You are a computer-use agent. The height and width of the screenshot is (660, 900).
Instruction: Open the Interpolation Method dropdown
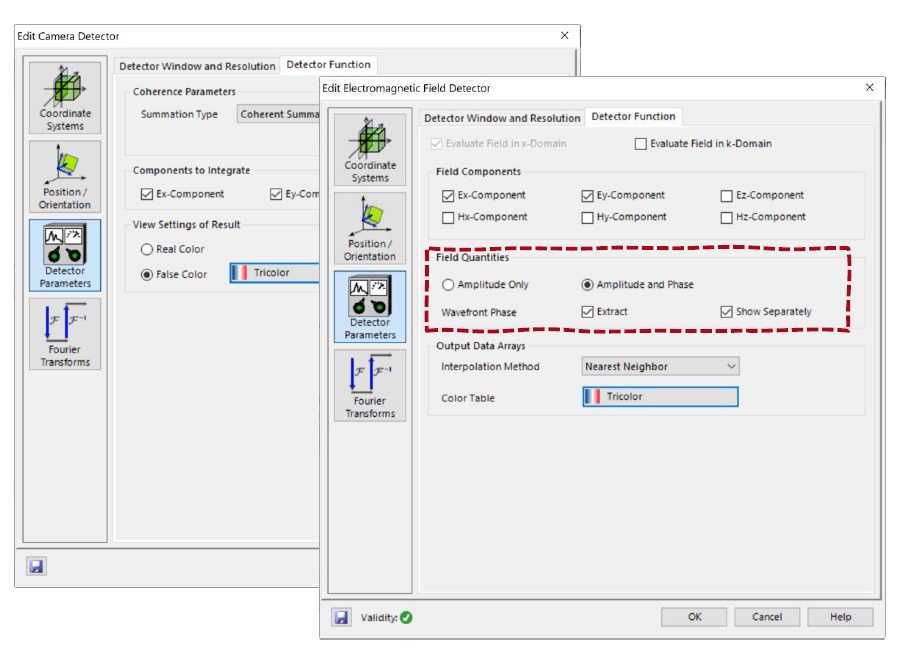tap(660, 366)
